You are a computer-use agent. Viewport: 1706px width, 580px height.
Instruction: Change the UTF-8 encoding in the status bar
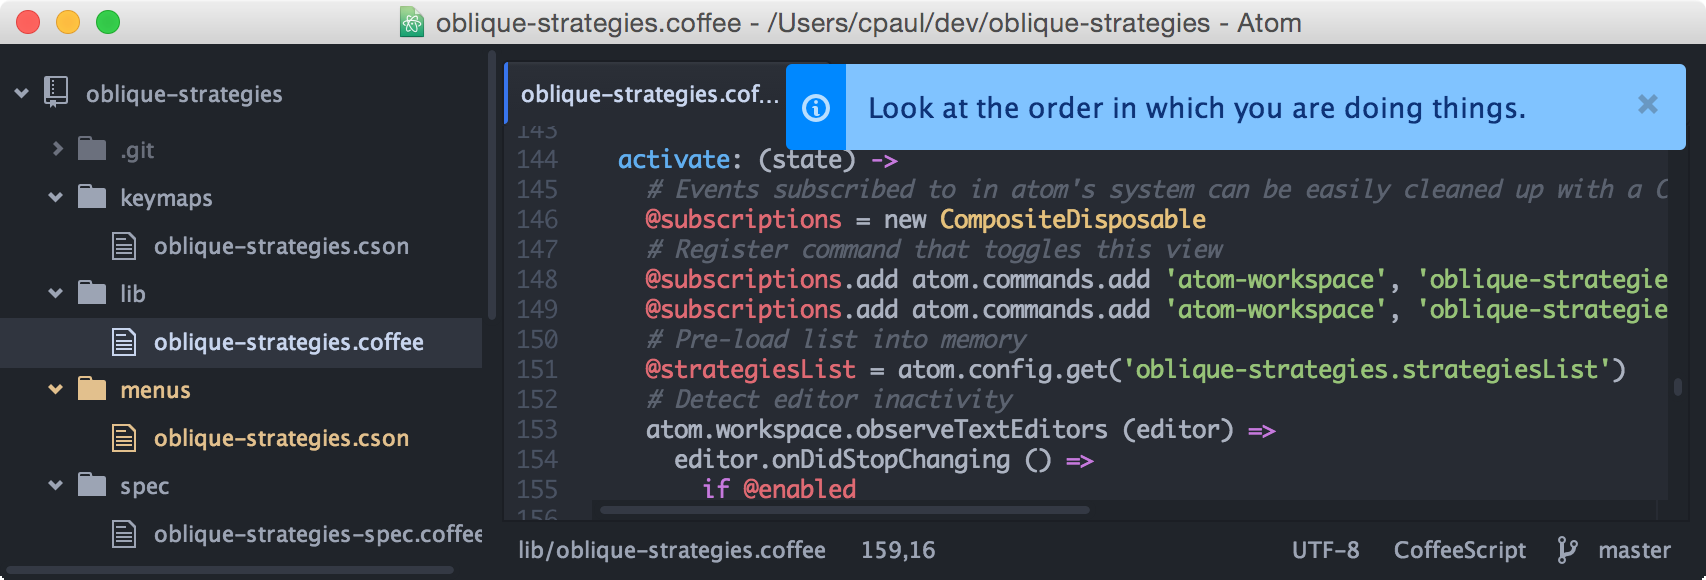(x=1325, y=550)
